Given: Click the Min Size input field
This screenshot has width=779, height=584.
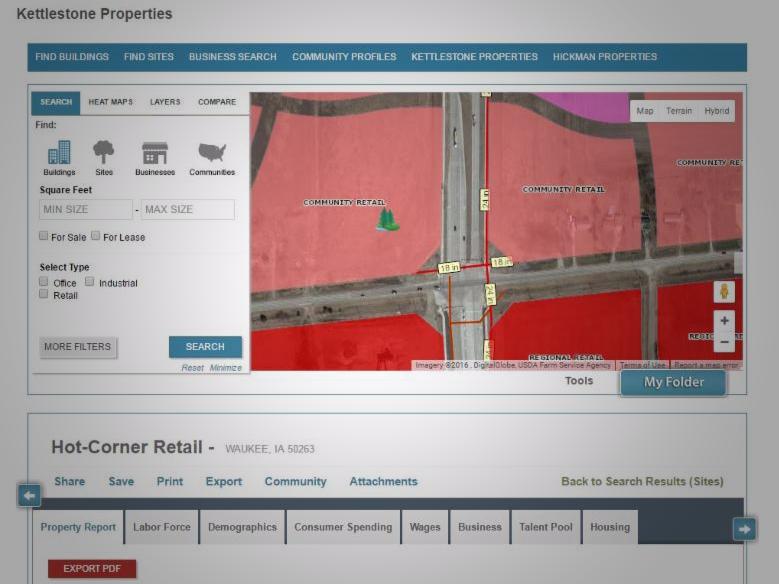Looking at the screenshot, I should [x=85, y=210].
